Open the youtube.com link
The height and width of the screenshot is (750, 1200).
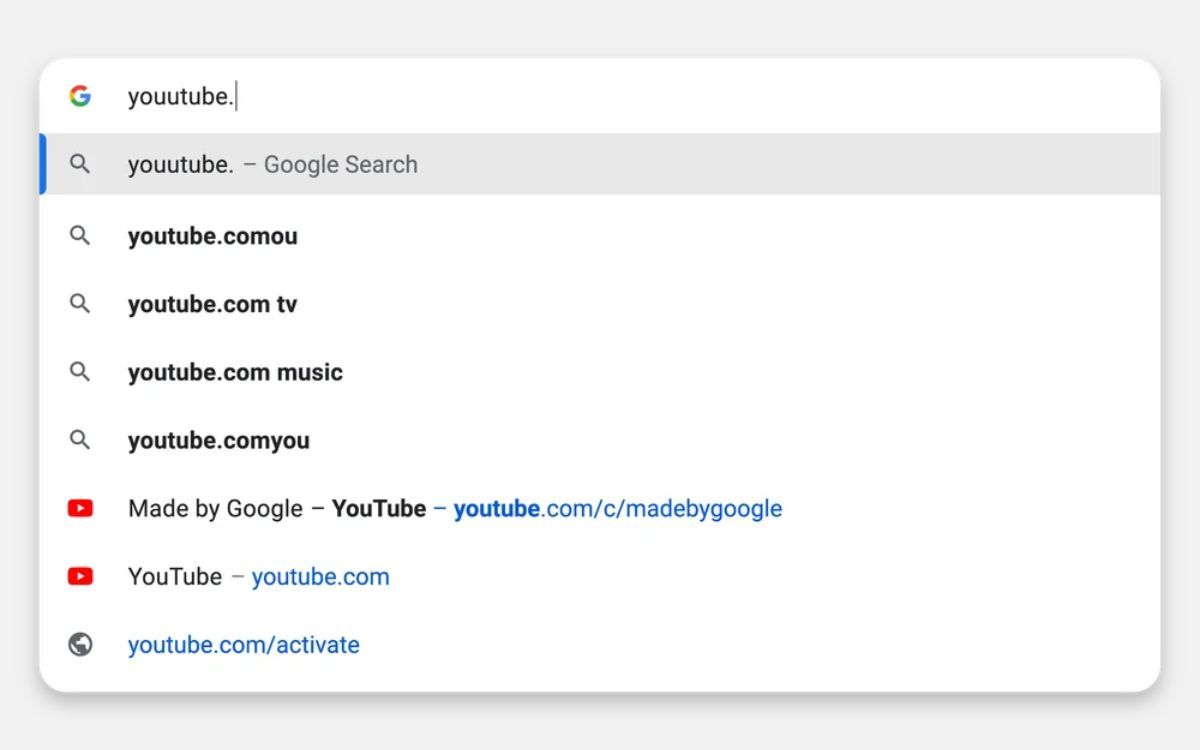tap(320, 576)
